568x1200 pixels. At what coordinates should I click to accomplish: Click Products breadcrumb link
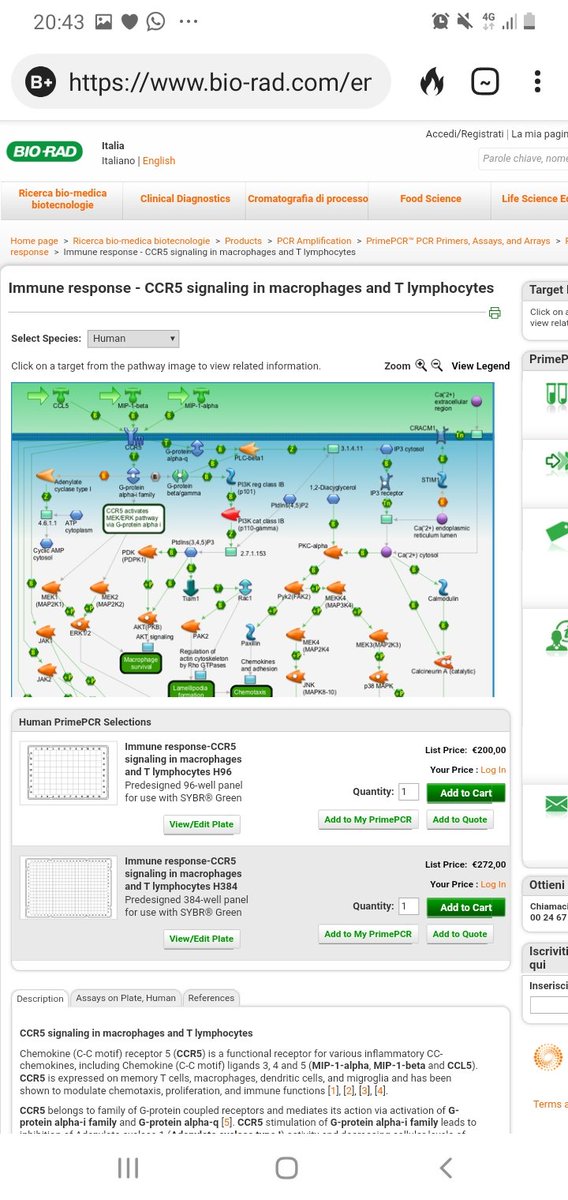tap(243, 241)
